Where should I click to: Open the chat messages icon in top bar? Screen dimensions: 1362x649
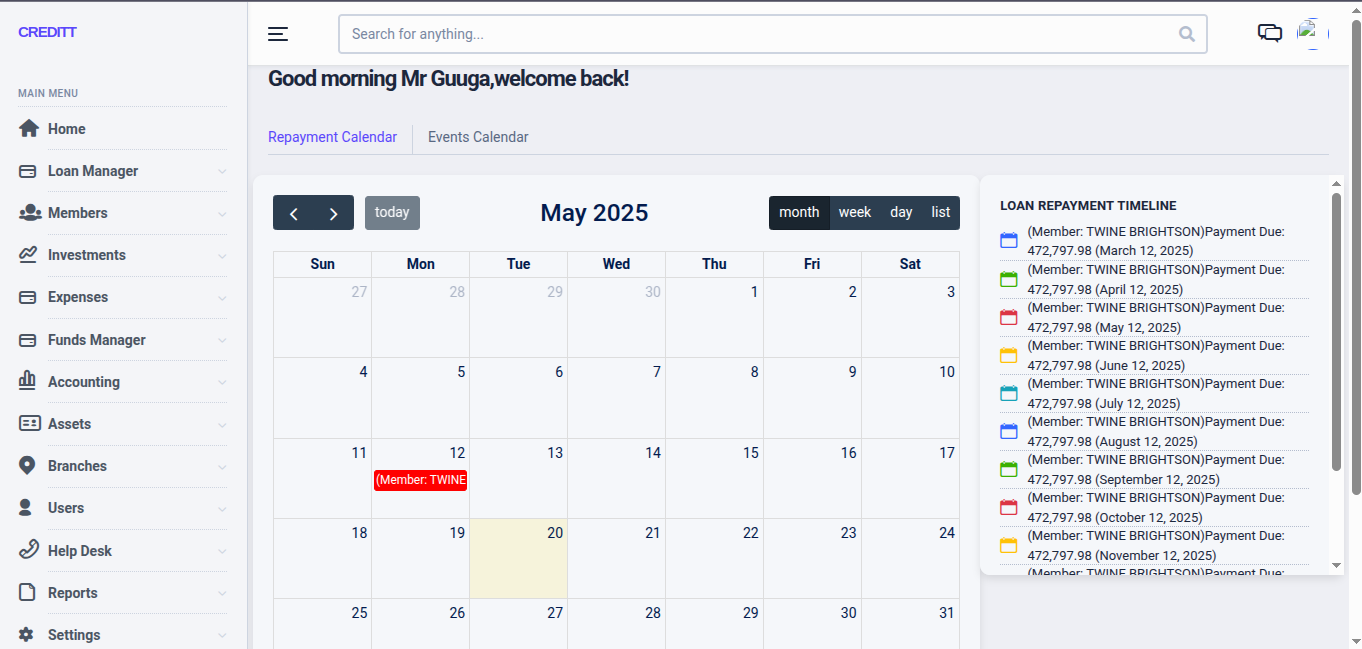pyautogui.click(x=1270, y=33)
